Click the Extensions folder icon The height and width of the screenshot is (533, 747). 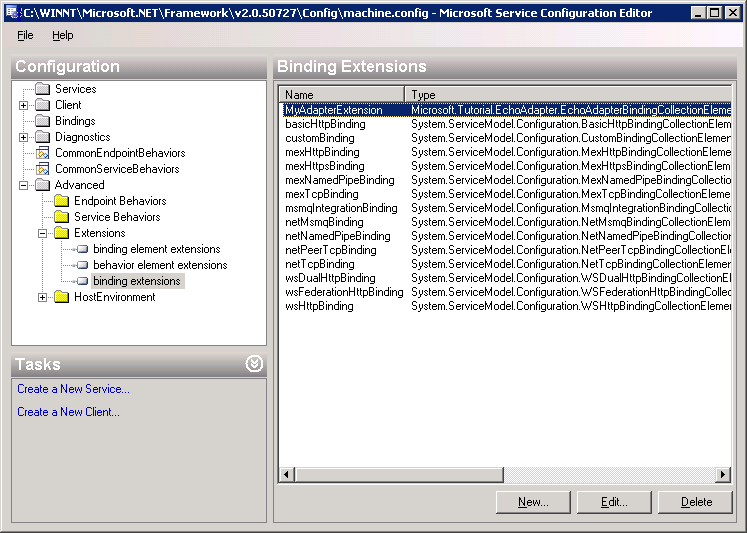62,233
